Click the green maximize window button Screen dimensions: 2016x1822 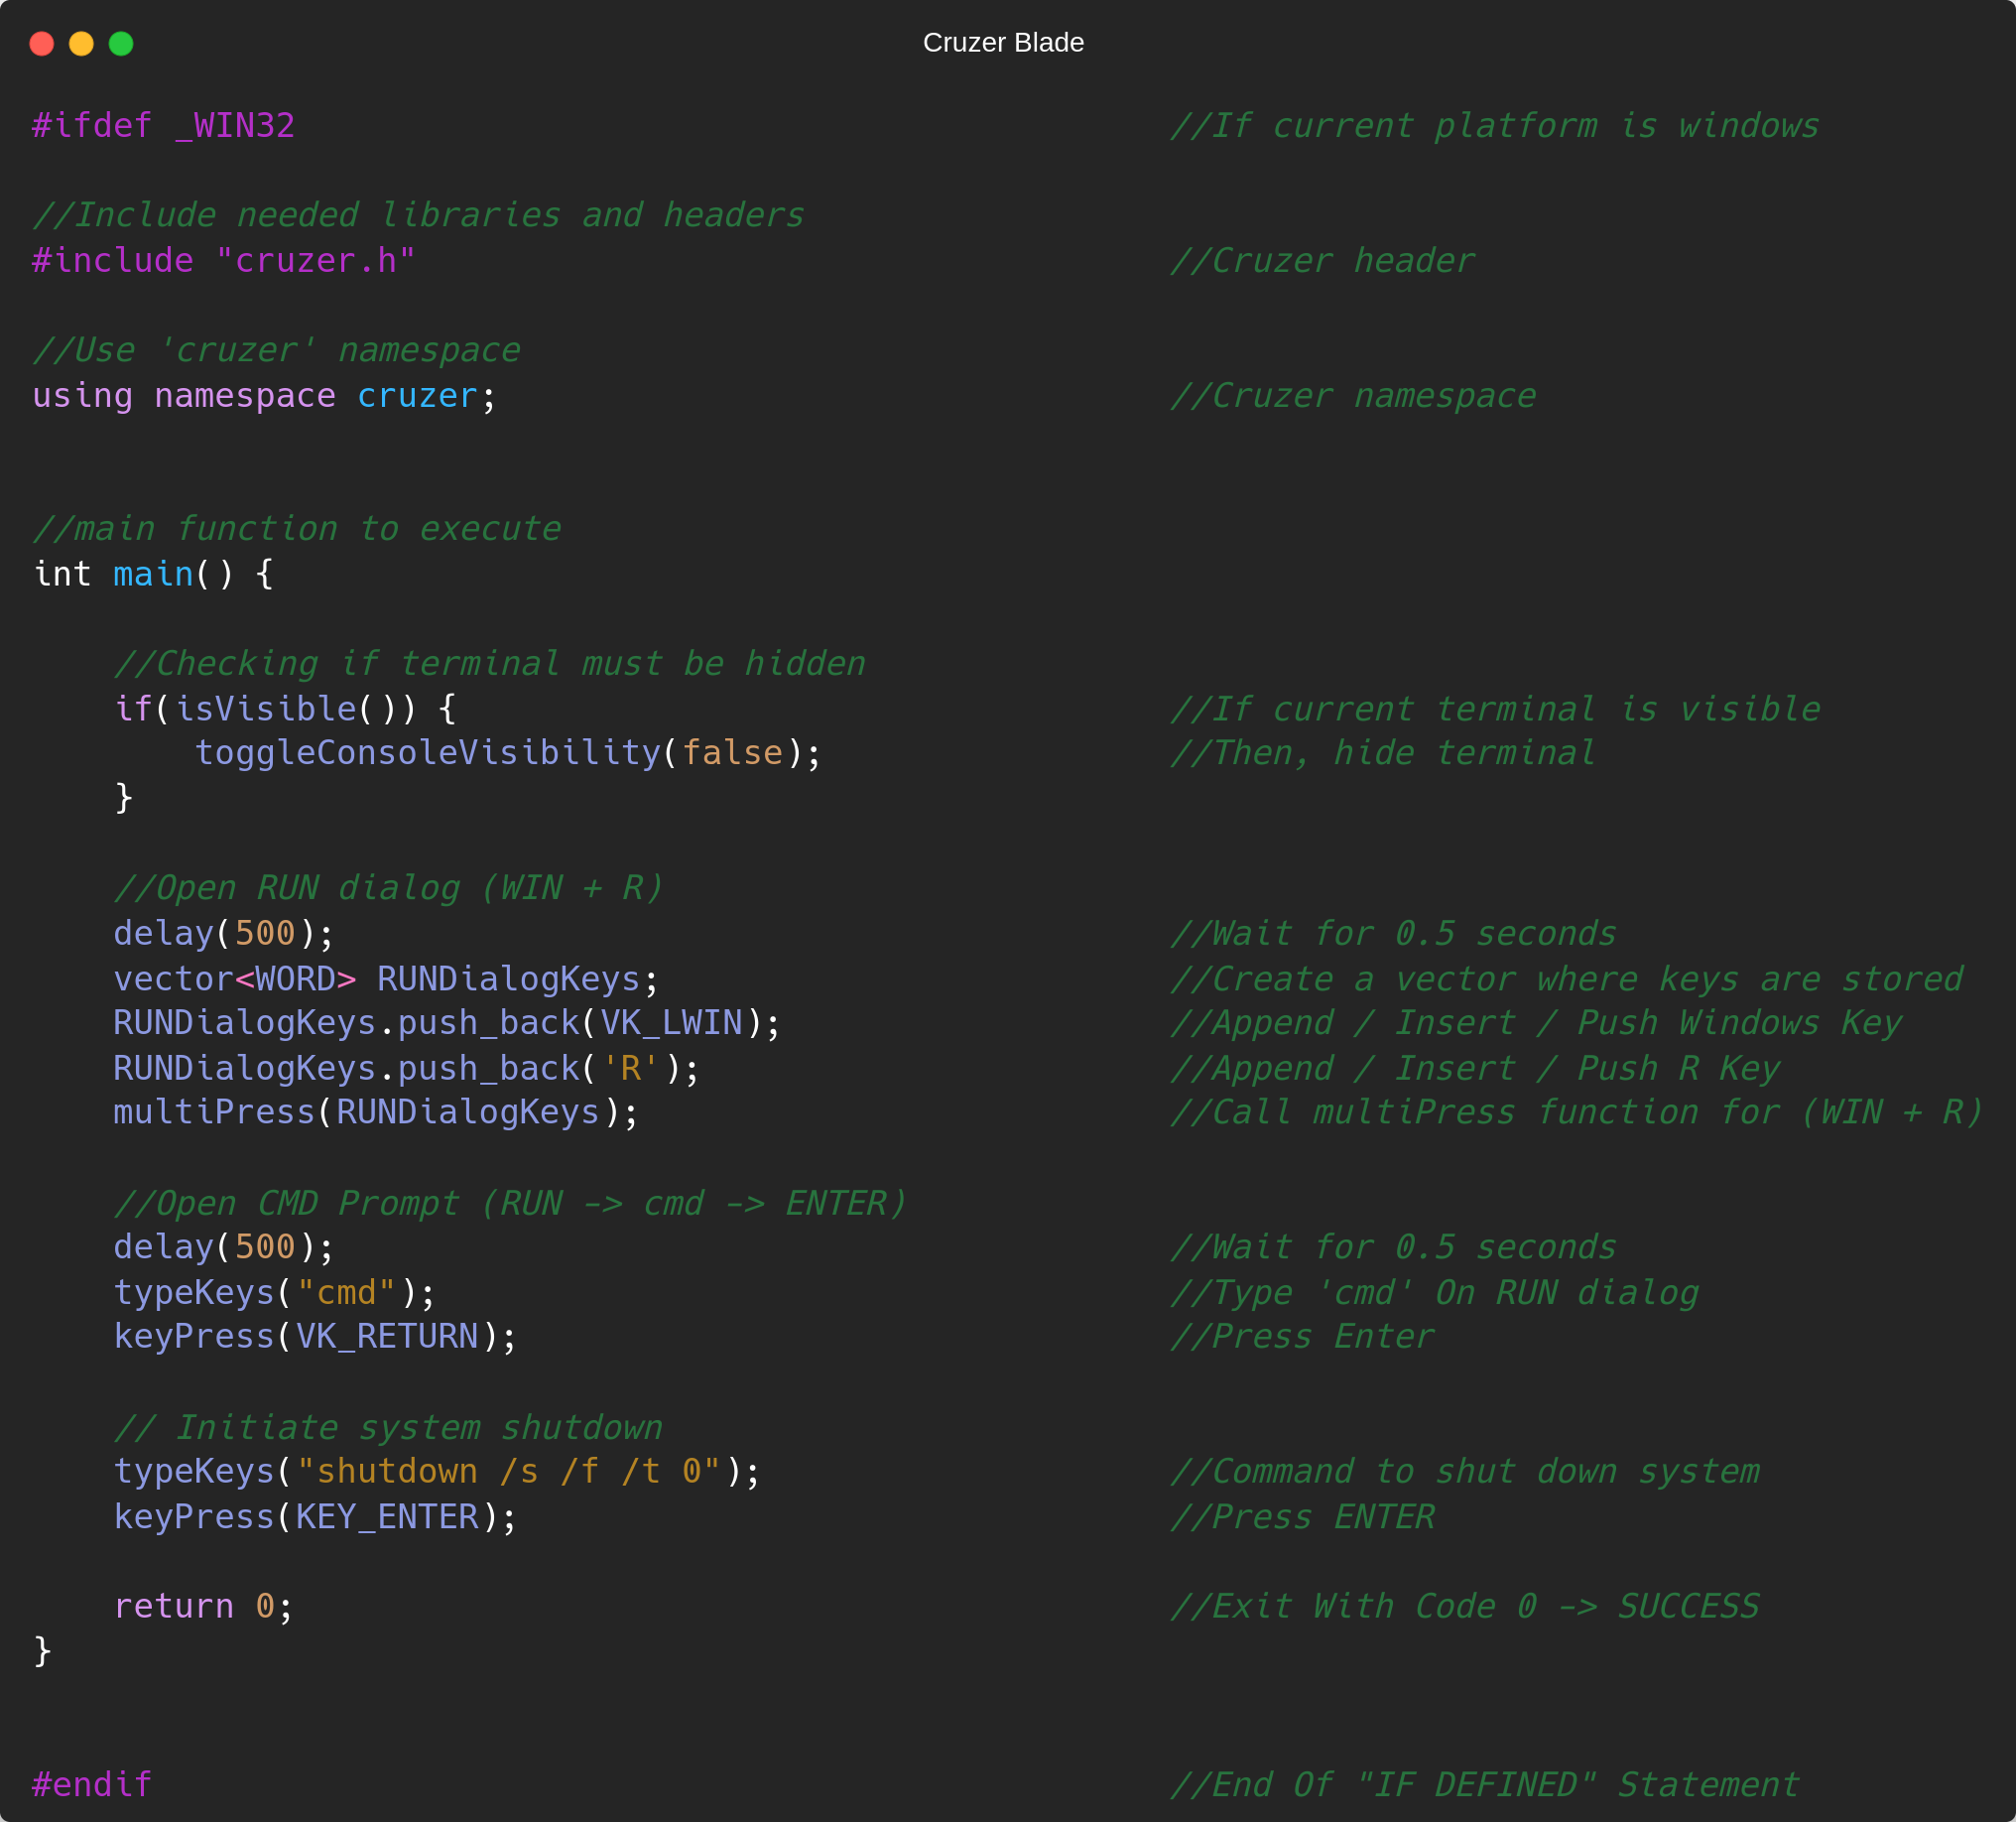click(x=121, y=43)
